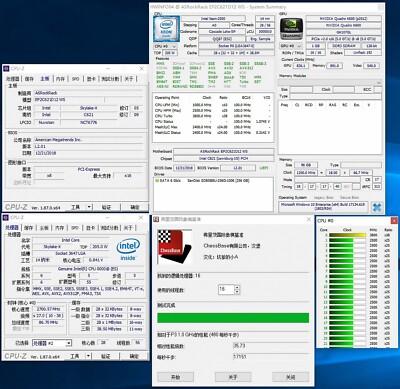Click the chess benchmark title bar icon
The image size is (400, 389).
coord(156,219)
